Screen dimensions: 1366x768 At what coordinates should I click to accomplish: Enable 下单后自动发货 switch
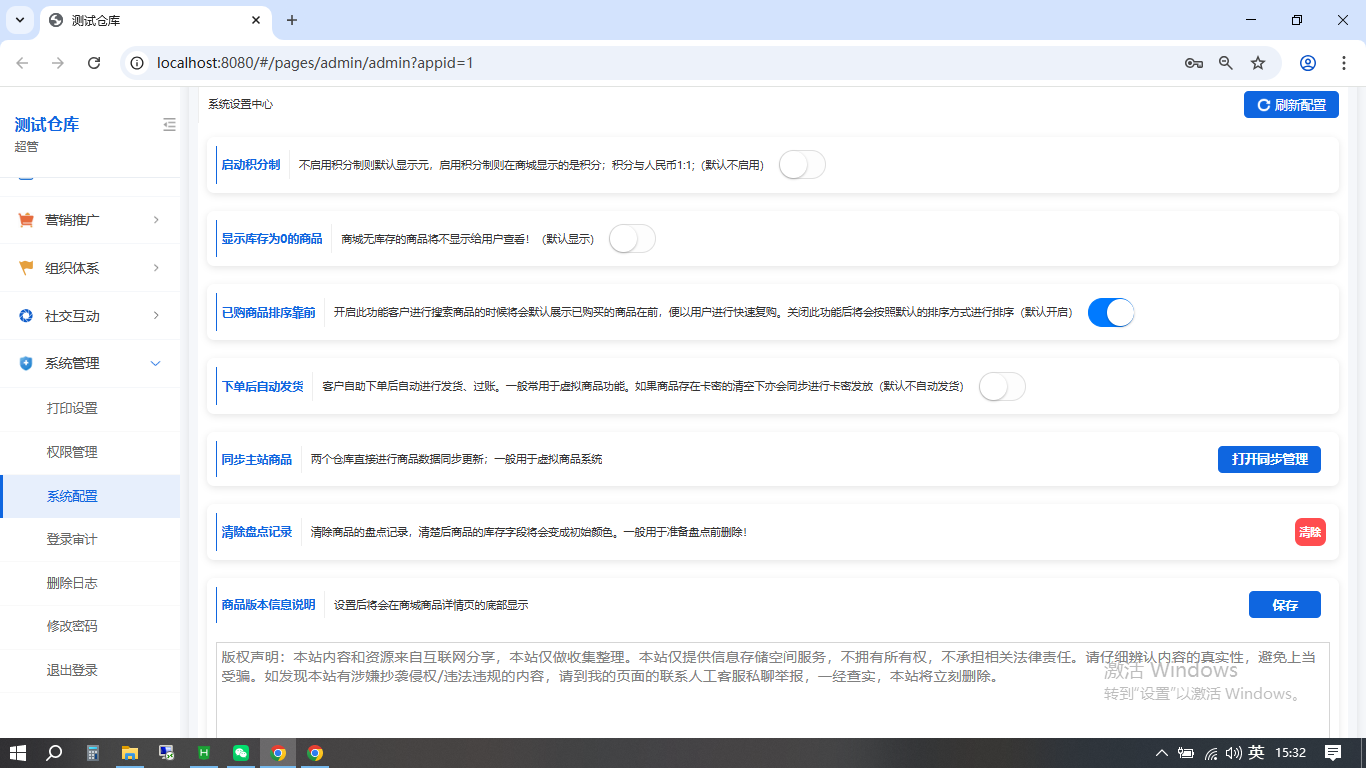click(1001, 385)
